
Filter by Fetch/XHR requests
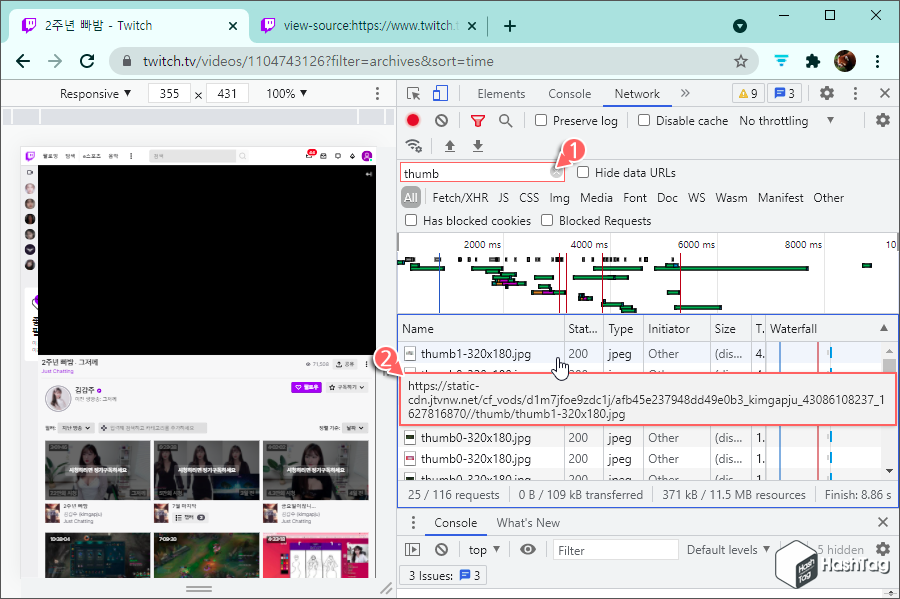coord(460,197)
